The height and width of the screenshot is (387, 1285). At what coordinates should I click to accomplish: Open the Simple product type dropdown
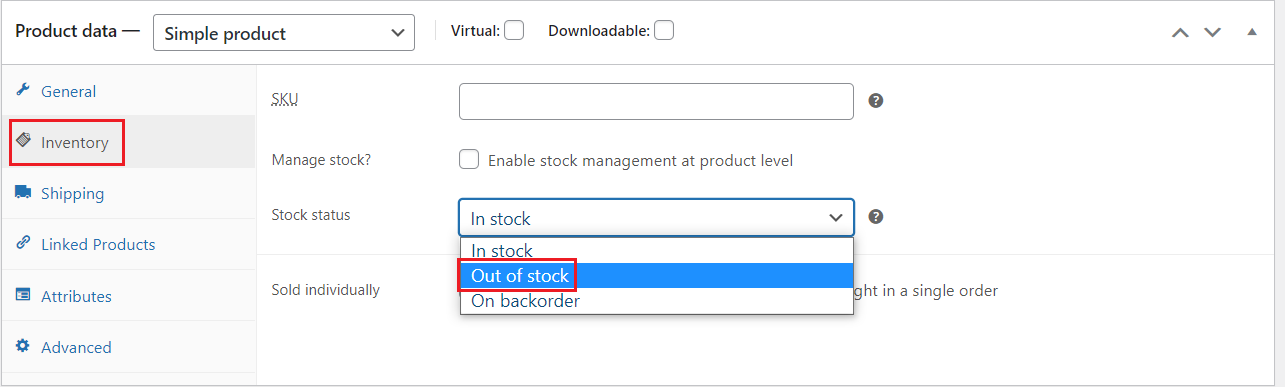point(284,33)
